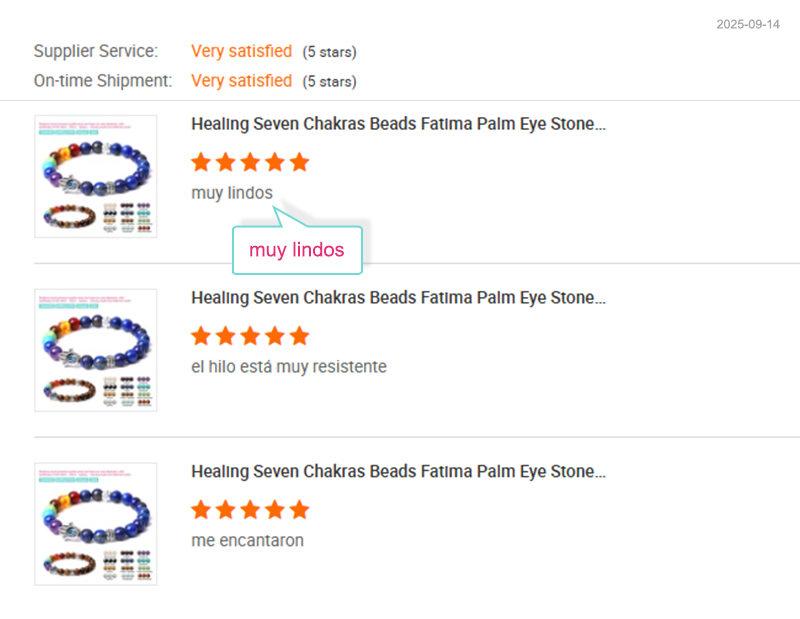The width and height of the screenshot is (800, 619).
Task: Select the top bracelet product thumbnail
Action: click(x=96, y=176)
